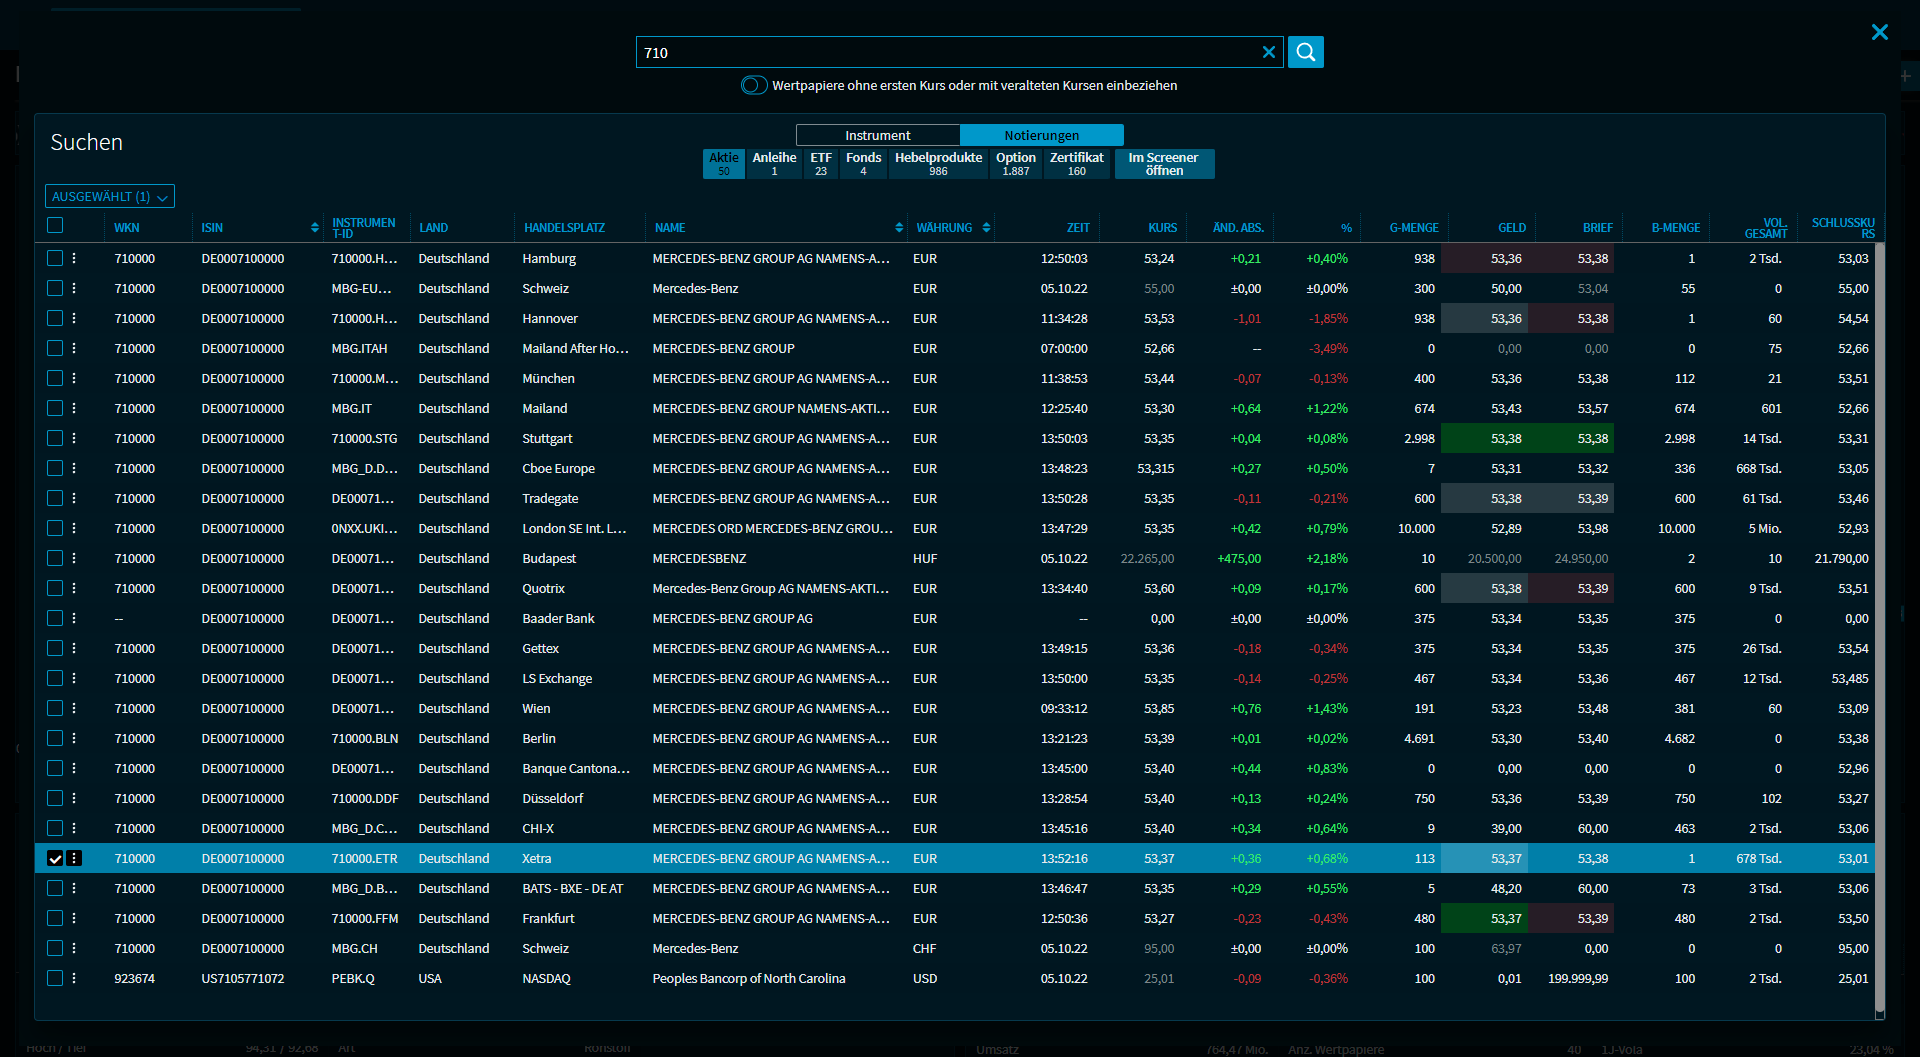Expand the AUSGEWÄHLT (1) dropdown
Image resolution: width=1920 pixels, height=1057 pixels.
point(110,197)
